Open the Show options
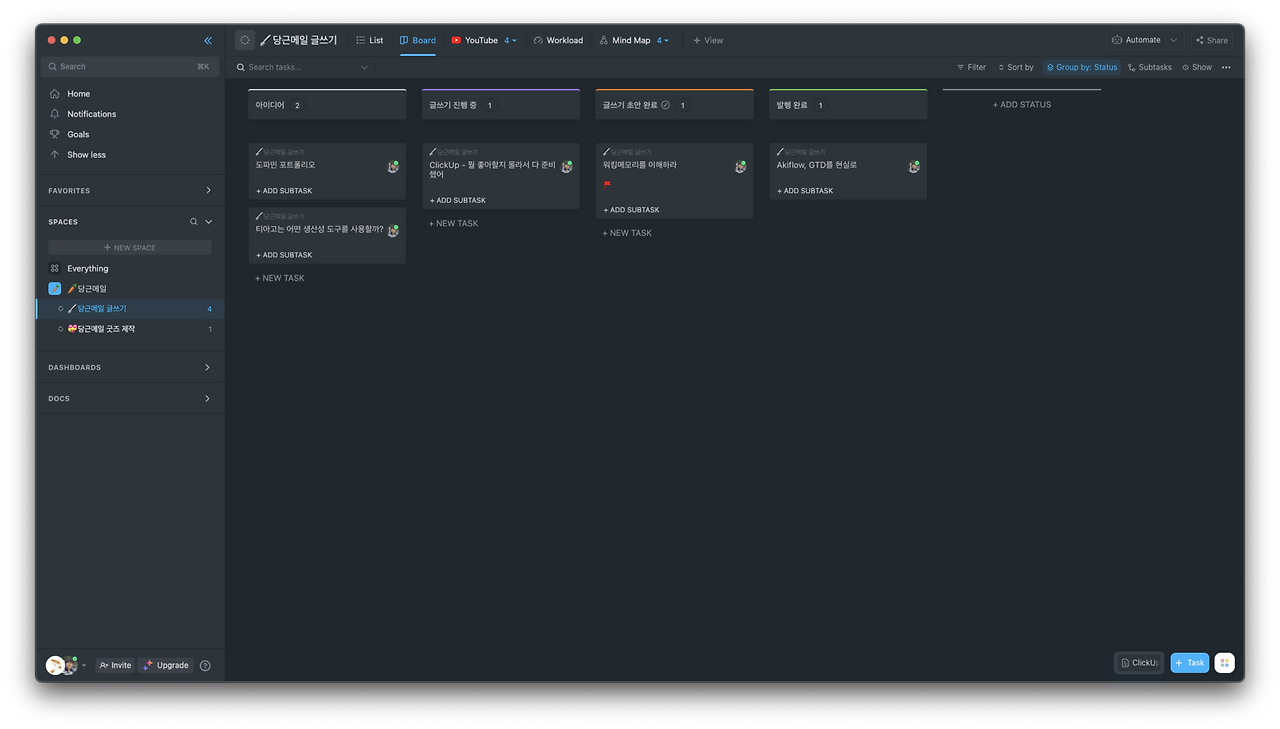 pyautogui.click(x=1197, y=67)
